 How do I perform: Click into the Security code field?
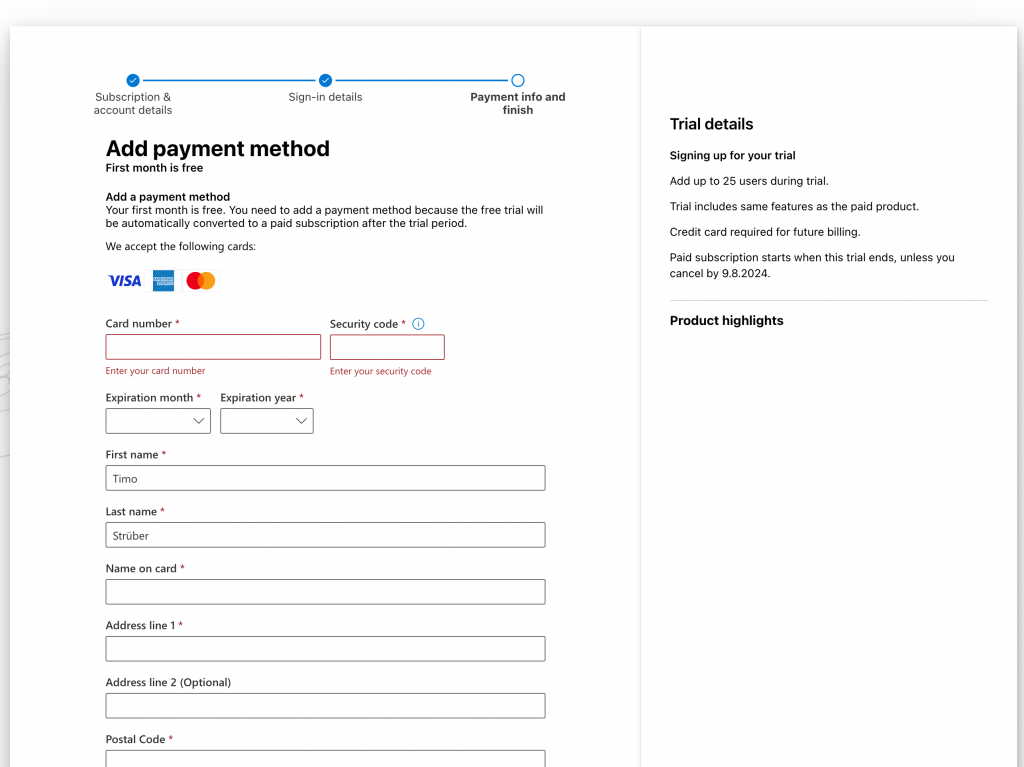coord(387,347)
